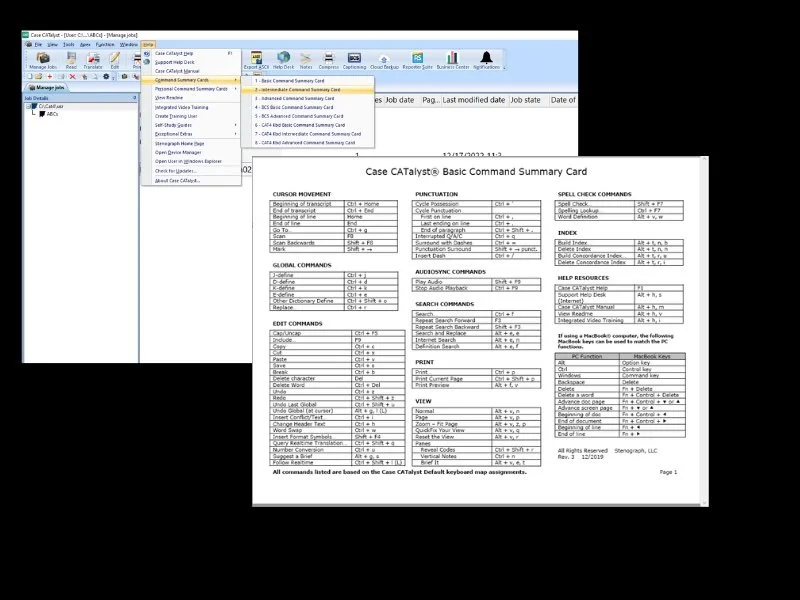800x600 pixels.
Task: Open the View menu
Action: 53,44
